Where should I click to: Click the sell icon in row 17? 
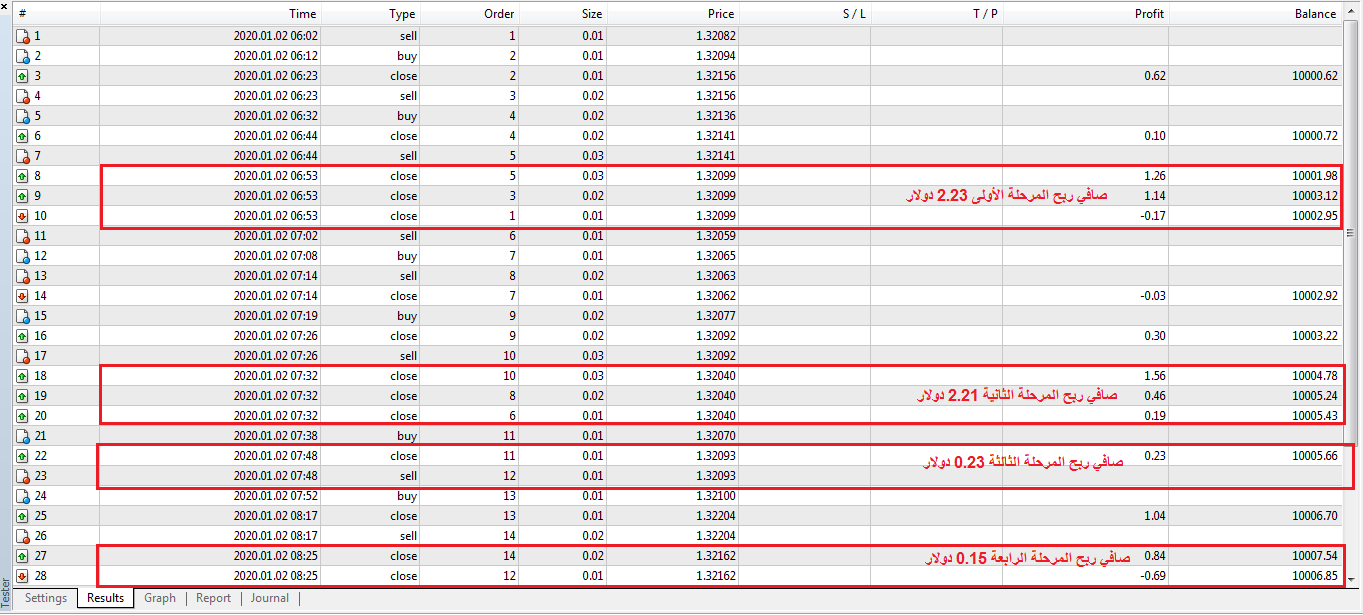pyautogui.click(x=23, y=356)
